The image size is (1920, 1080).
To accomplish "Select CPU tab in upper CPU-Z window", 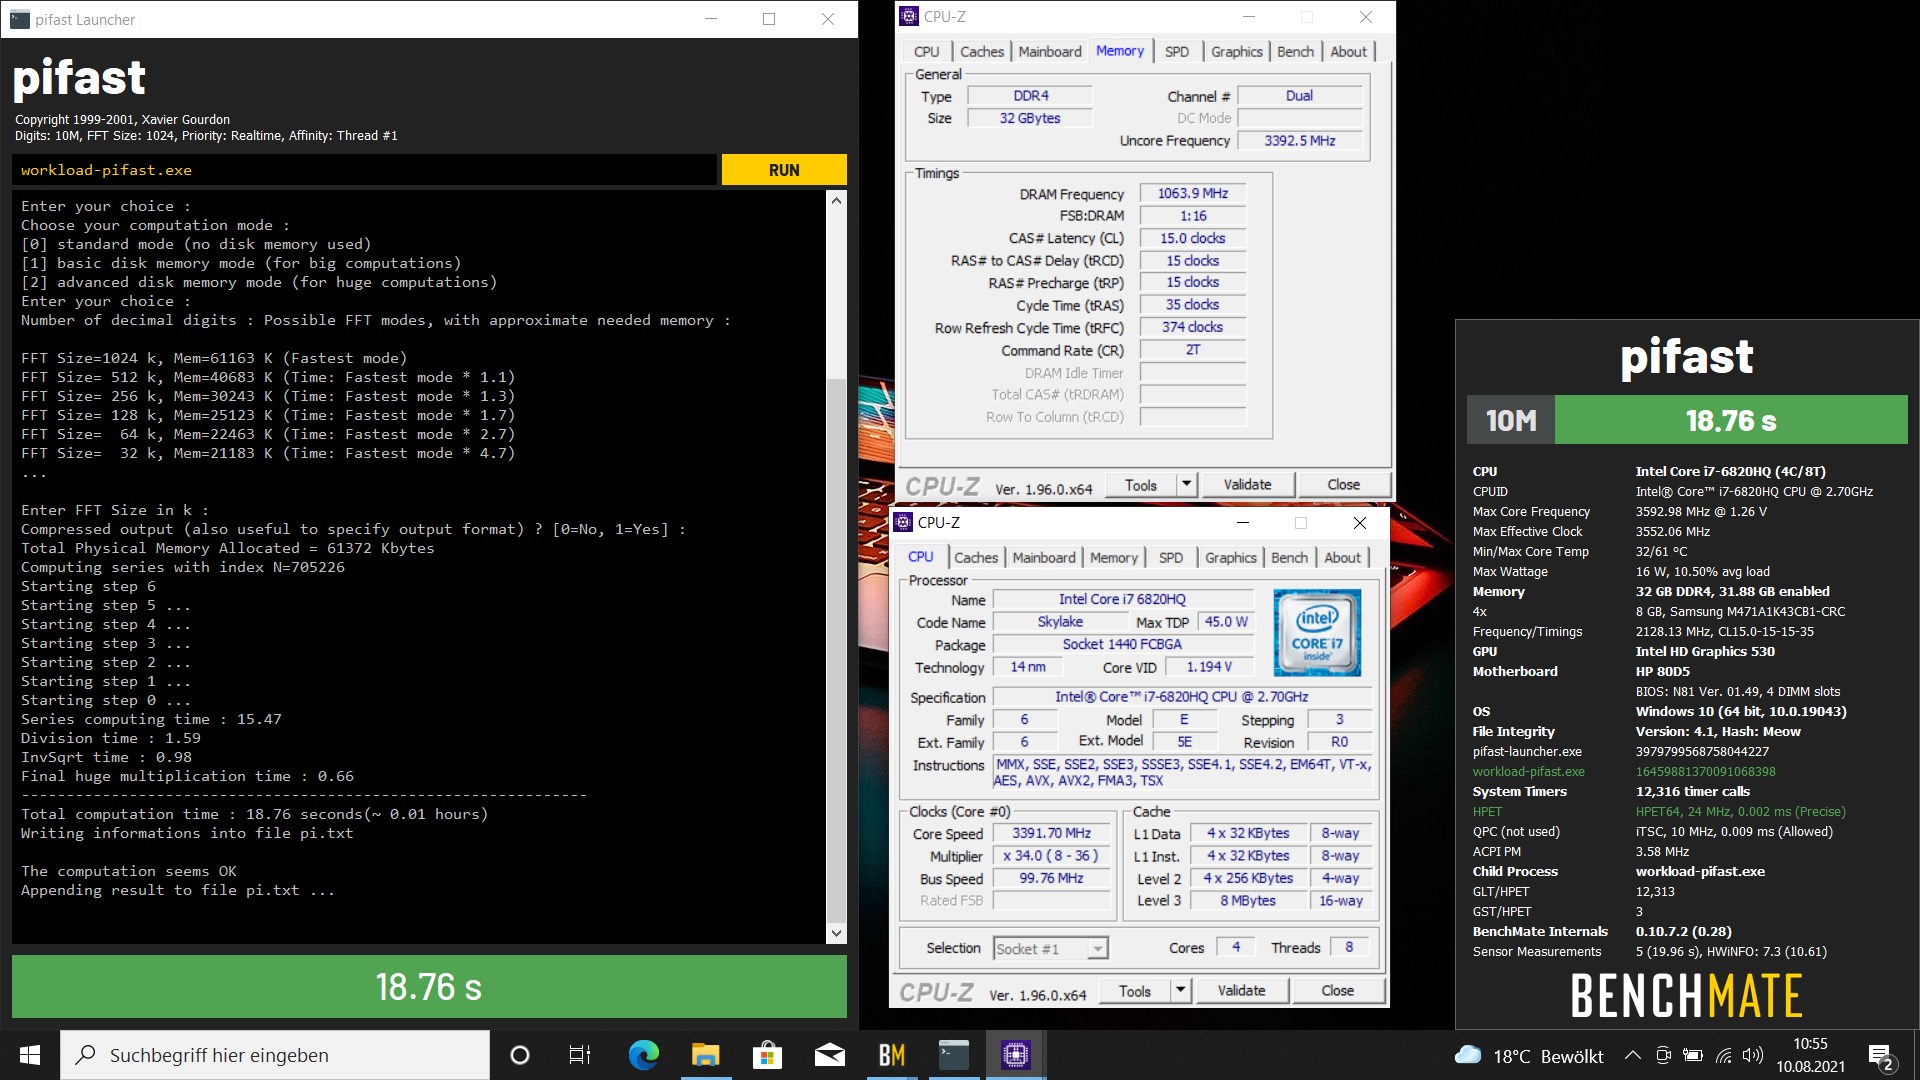I will click(926, 52).
